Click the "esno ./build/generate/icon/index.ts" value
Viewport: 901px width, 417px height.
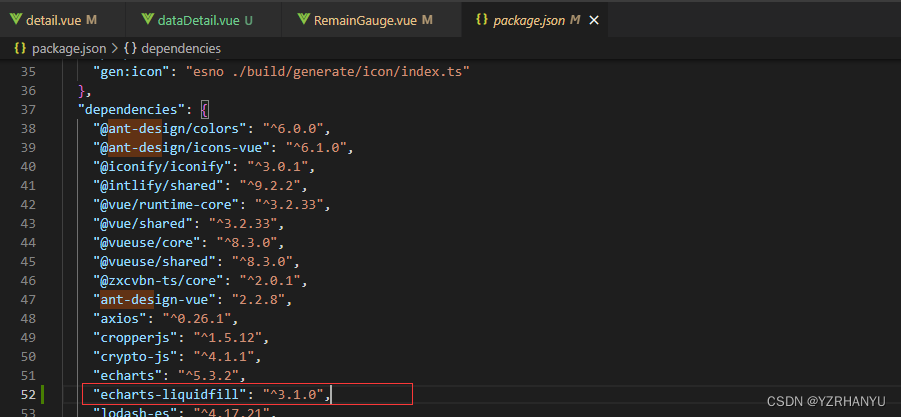pyautogui.click(x=328, y=72)
